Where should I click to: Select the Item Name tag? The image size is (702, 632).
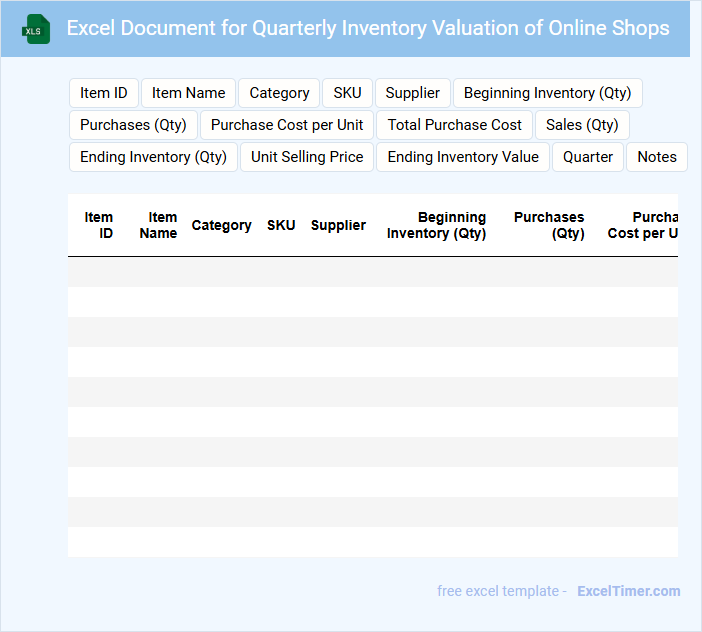pyautogui.click(x=188, y=93)
